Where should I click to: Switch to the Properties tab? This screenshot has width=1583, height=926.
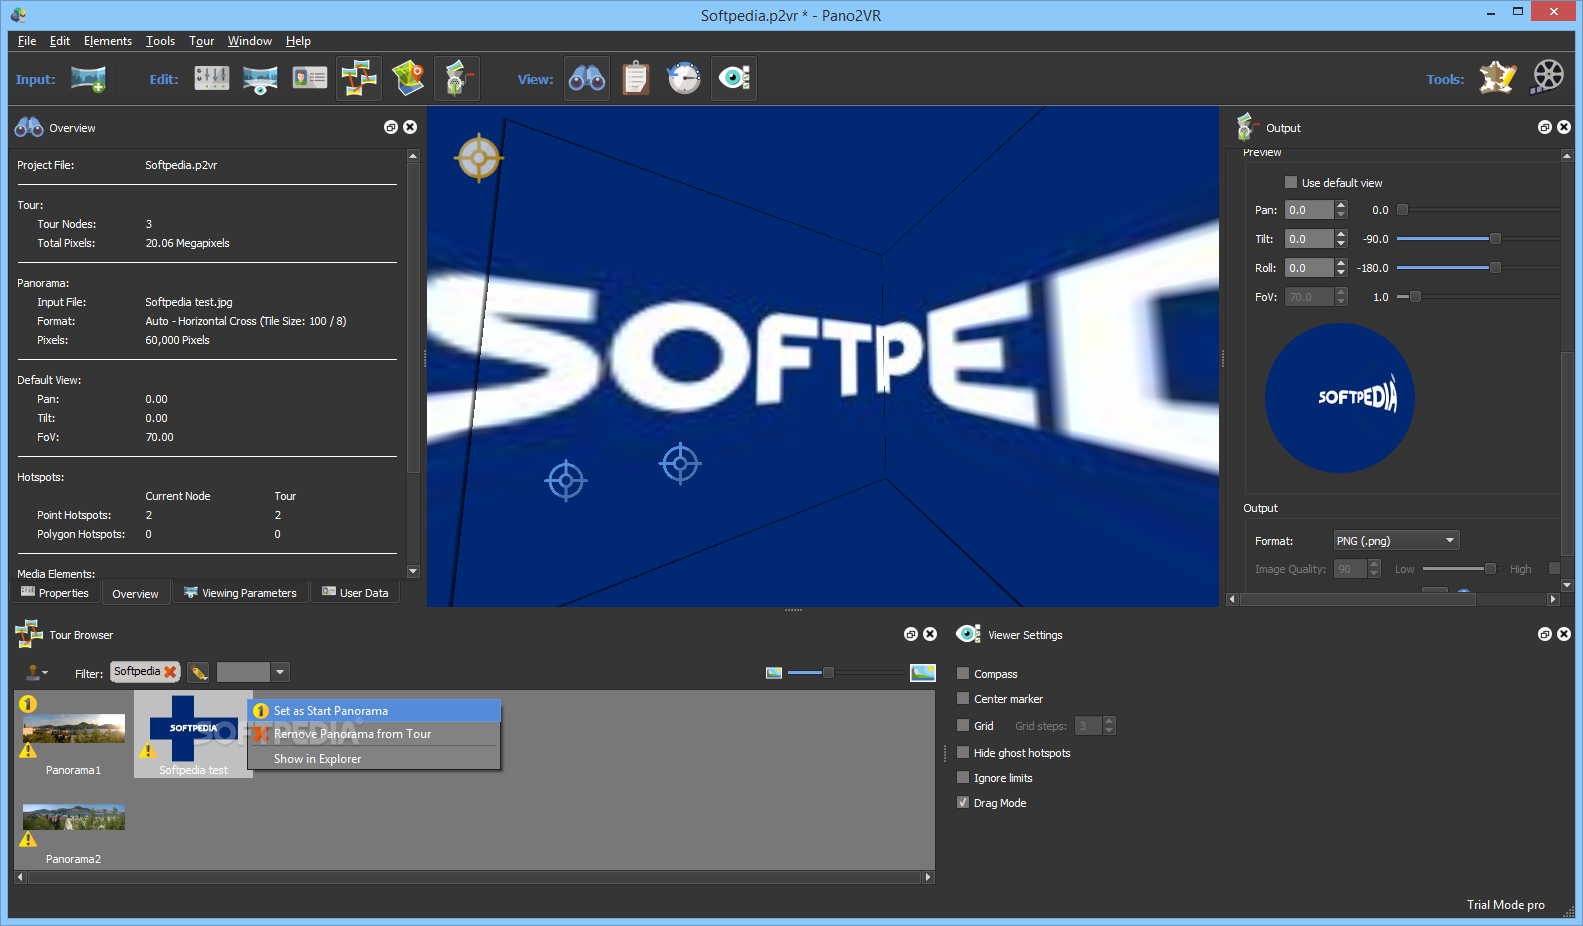coord(56,593)
